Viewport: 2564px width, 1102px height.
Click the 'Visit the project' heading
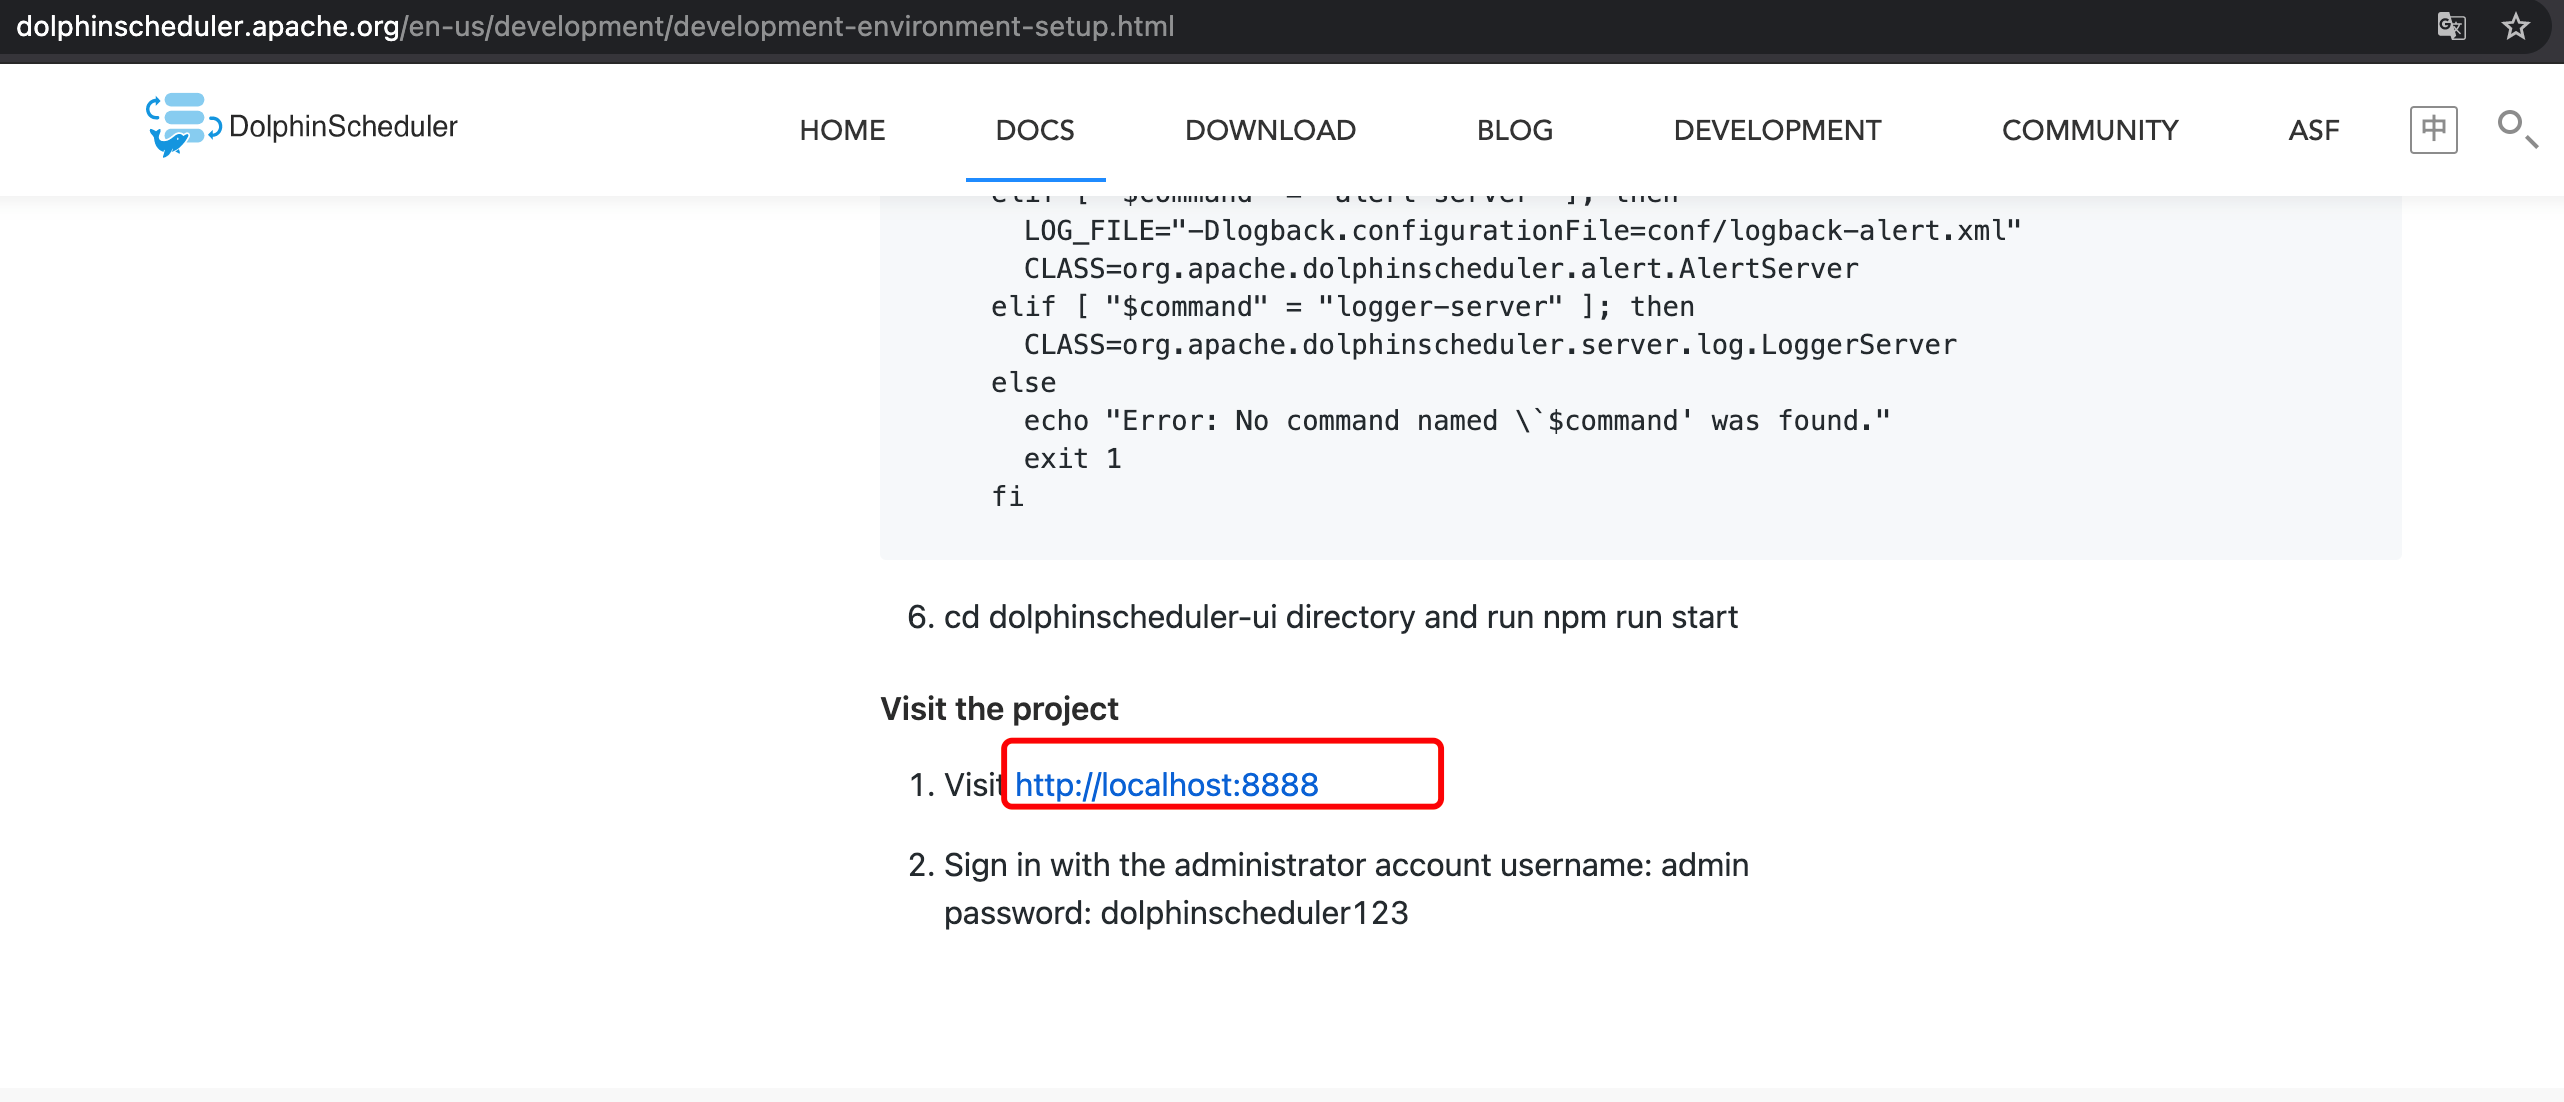[x=999, y=709]
